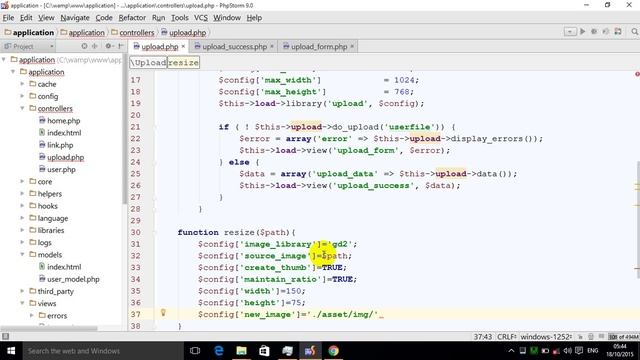Click the Search the web and Windows box
Viewport: 640px width, 360px height.
[102, 351]
